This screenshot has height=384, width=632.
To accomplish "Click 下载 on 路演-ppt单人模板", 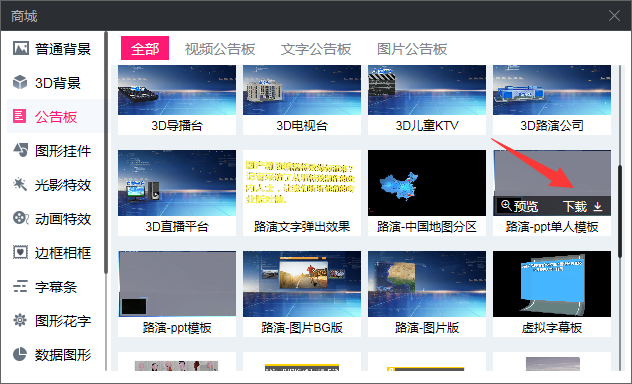I will coord(582,206).
